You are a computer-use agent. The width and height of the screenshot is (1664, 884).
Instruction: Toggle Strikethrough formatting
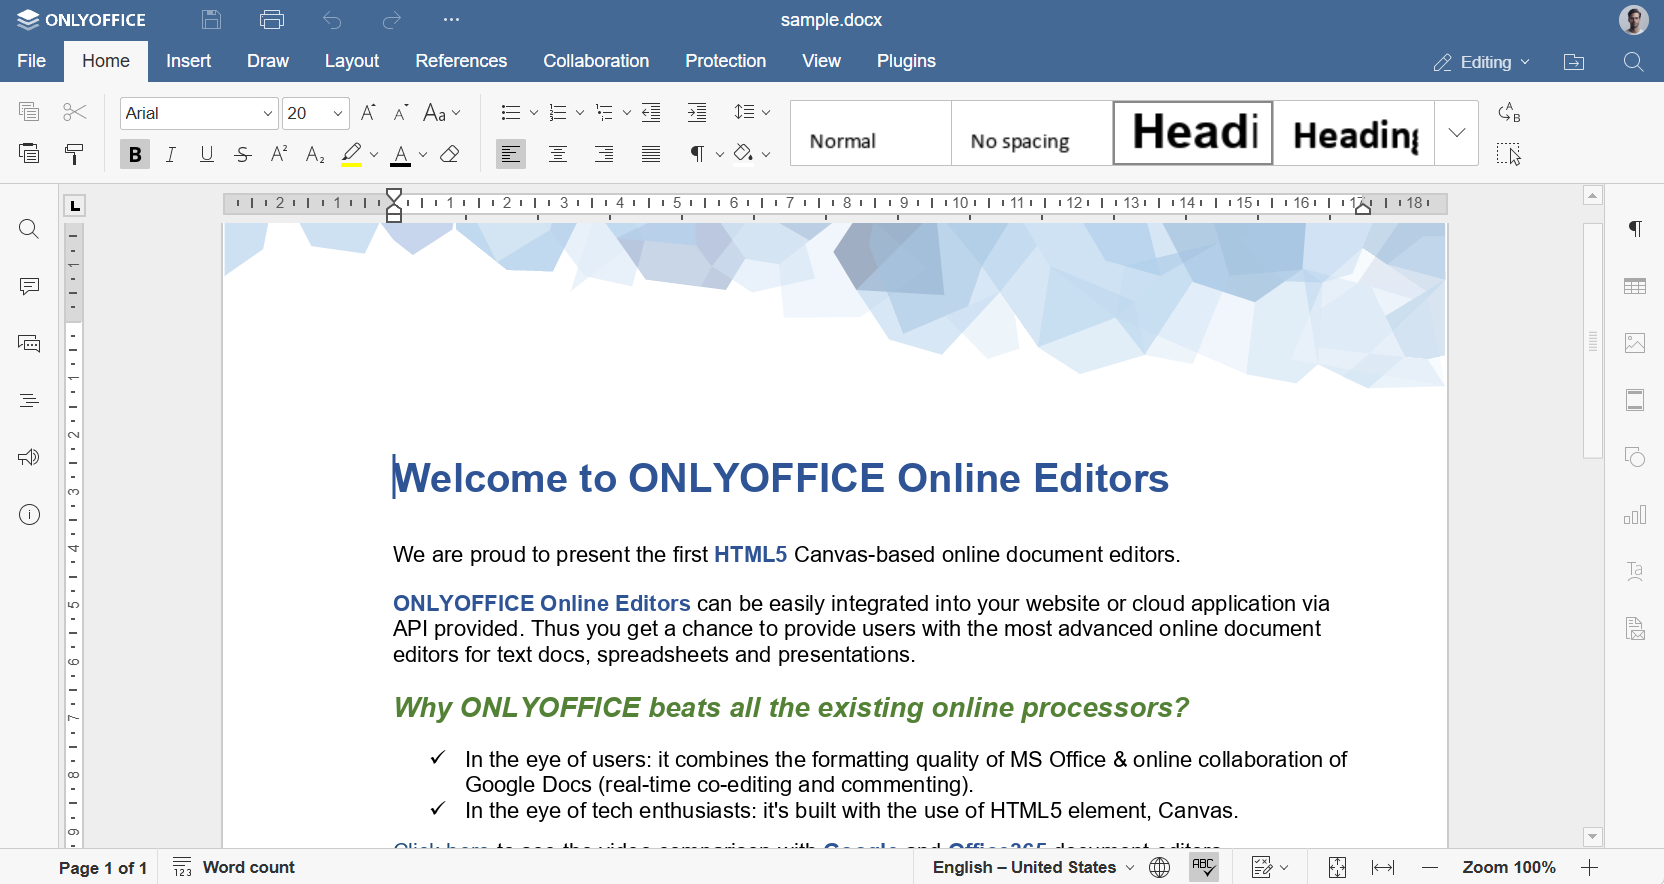pos(243,154)
